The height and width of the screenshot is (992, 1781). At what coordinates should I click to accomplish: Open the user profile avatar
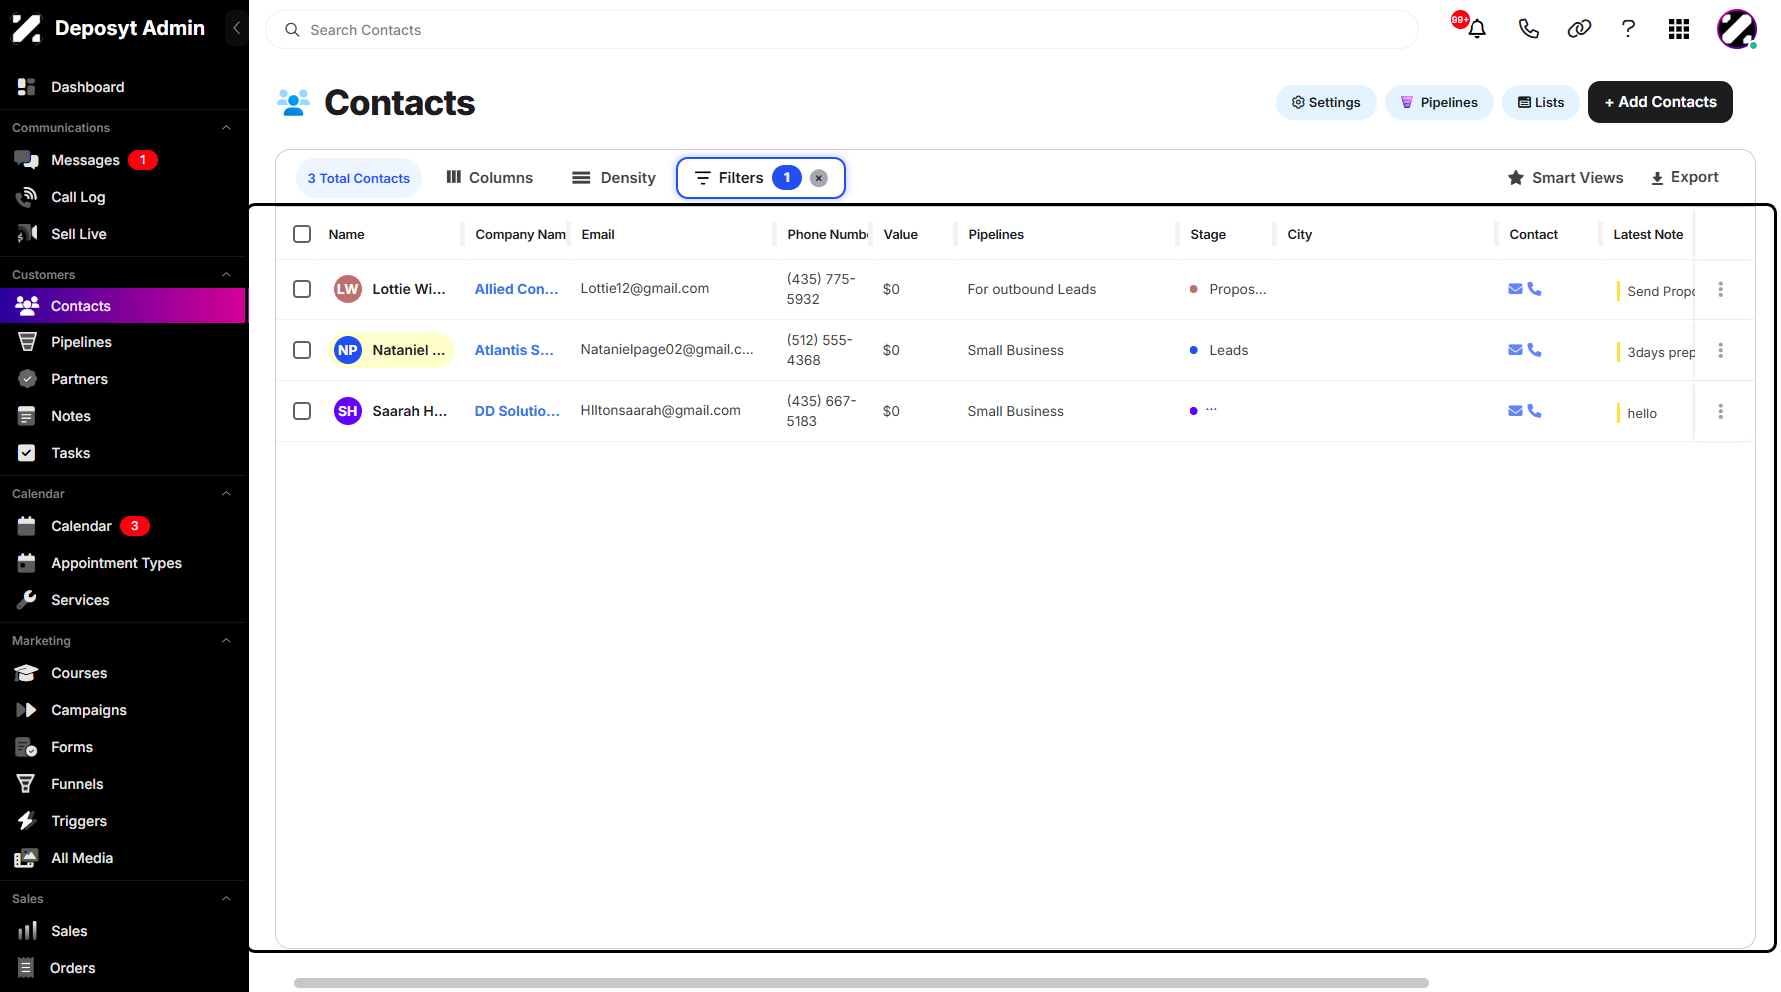pos(1737,29)
